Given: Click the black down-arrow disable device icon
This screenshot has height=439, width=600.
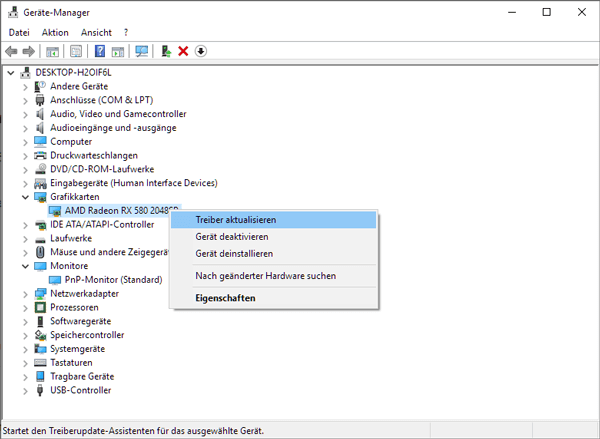Looking at the screenshot, I should pyautogui.click(x=200, y=51).
